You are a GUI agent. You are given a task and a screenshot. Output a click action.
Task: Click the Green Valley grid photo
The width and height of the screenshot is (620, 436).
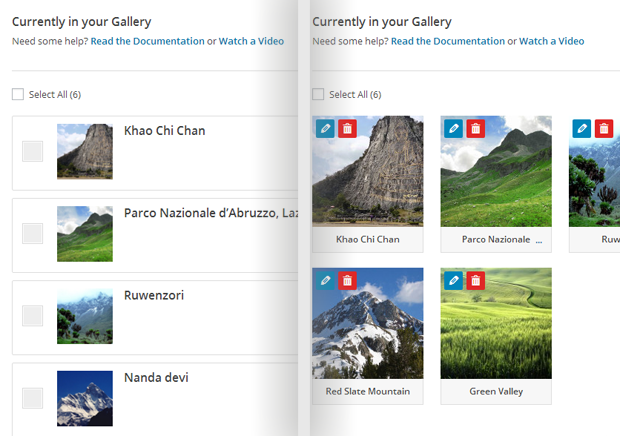coord(496,323)
